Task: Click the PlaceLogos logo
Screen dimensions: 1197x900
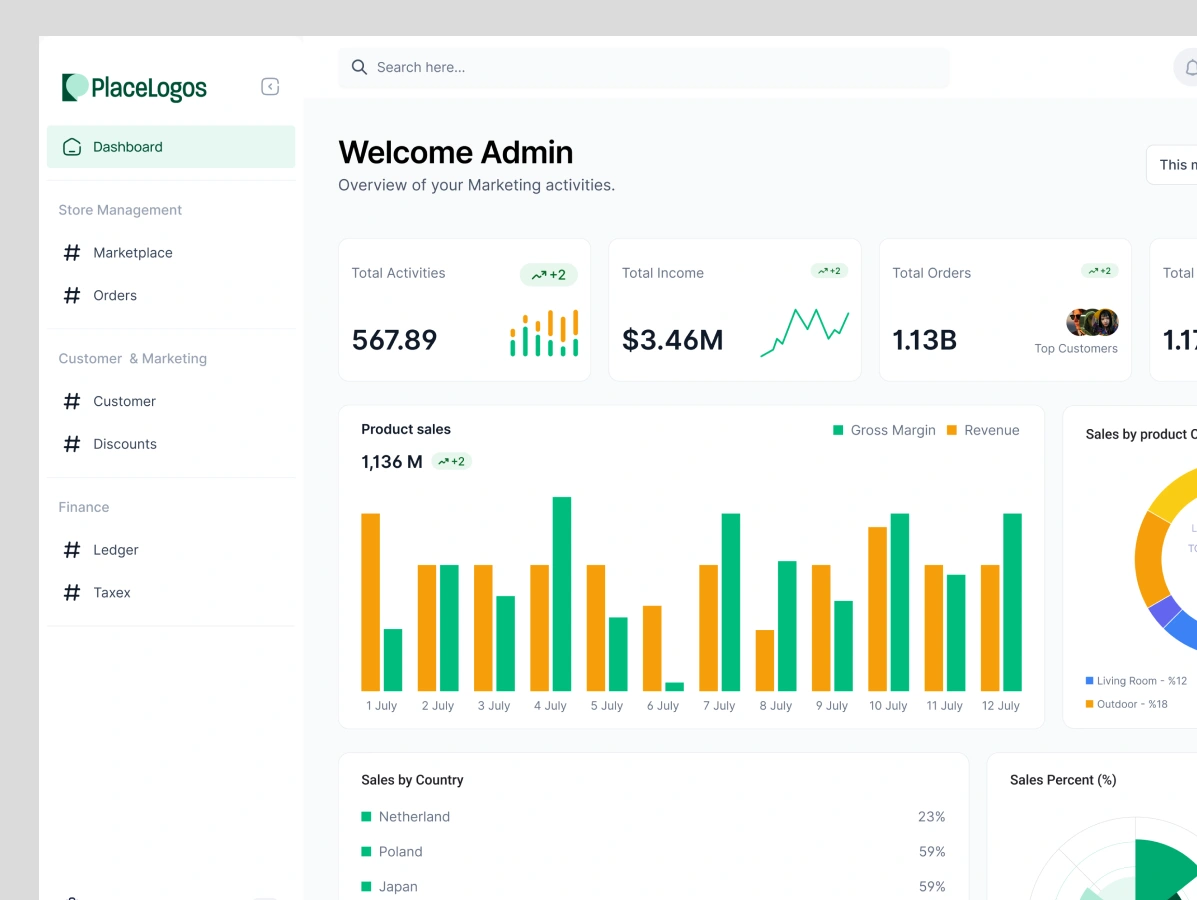Action: (134, 88)
